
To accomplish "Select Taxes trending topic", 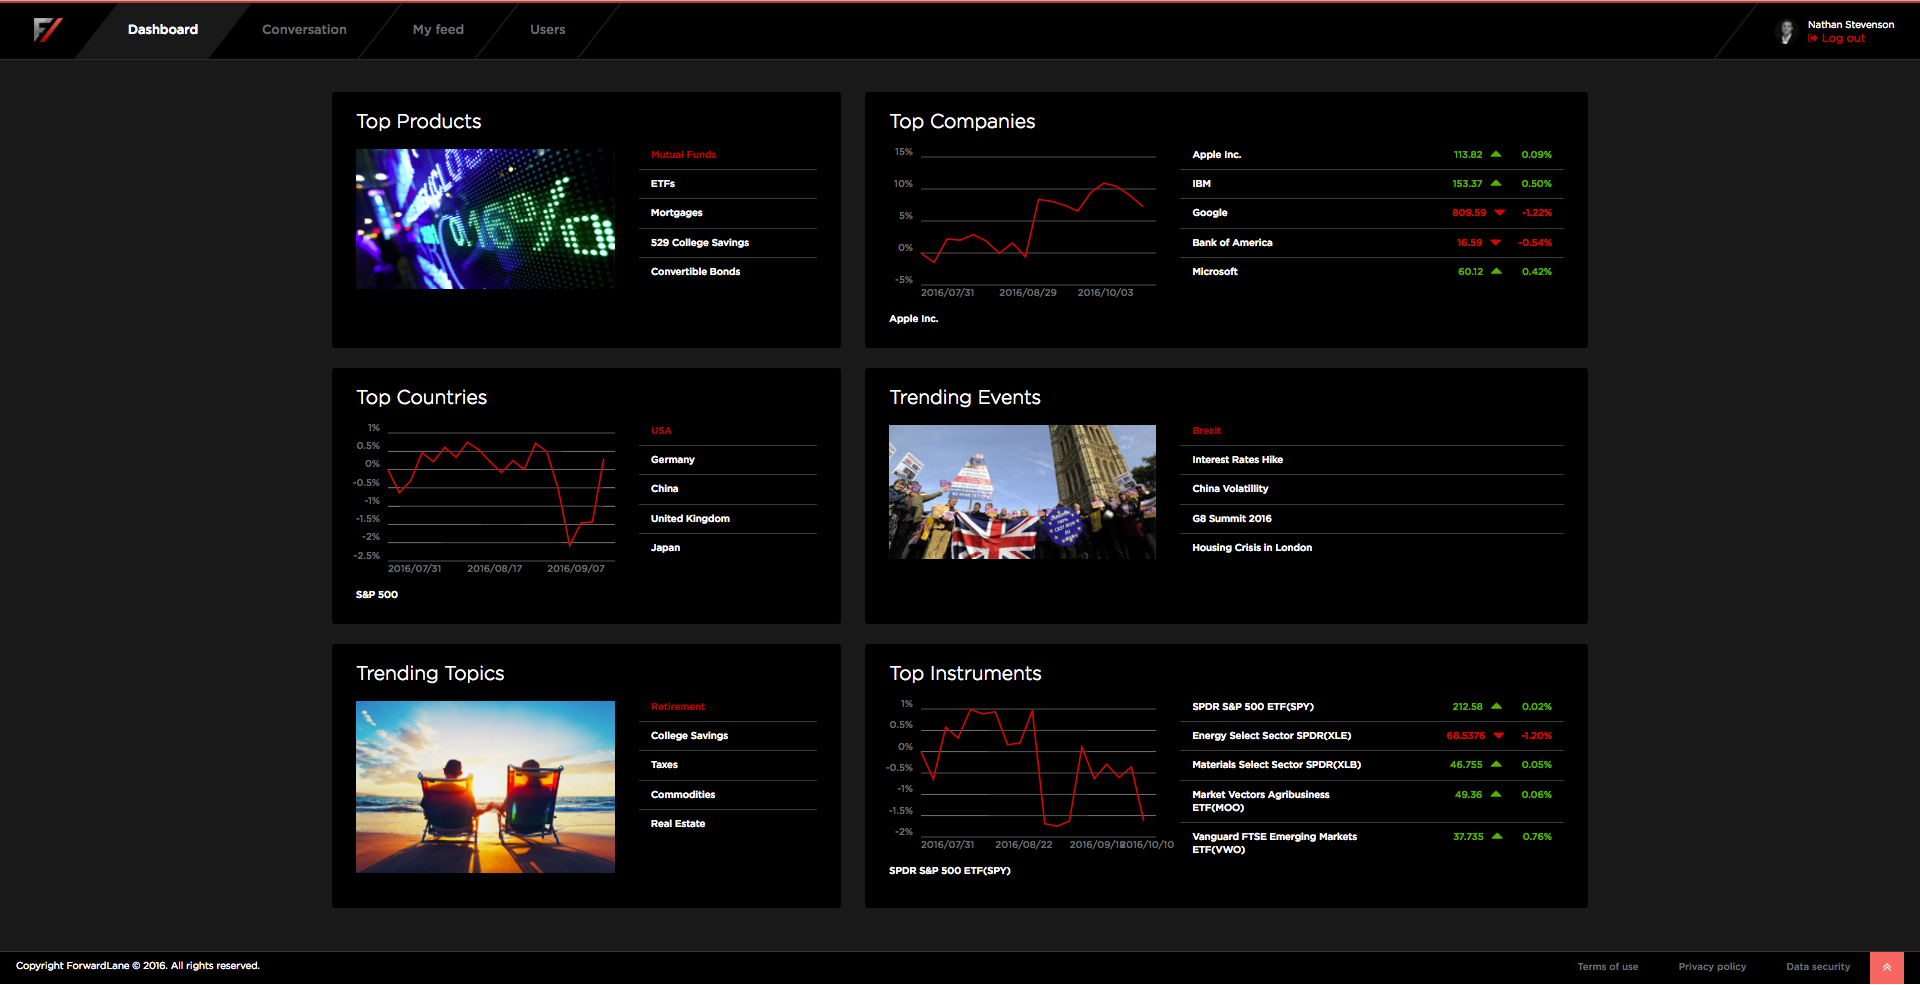I will 728,765.
